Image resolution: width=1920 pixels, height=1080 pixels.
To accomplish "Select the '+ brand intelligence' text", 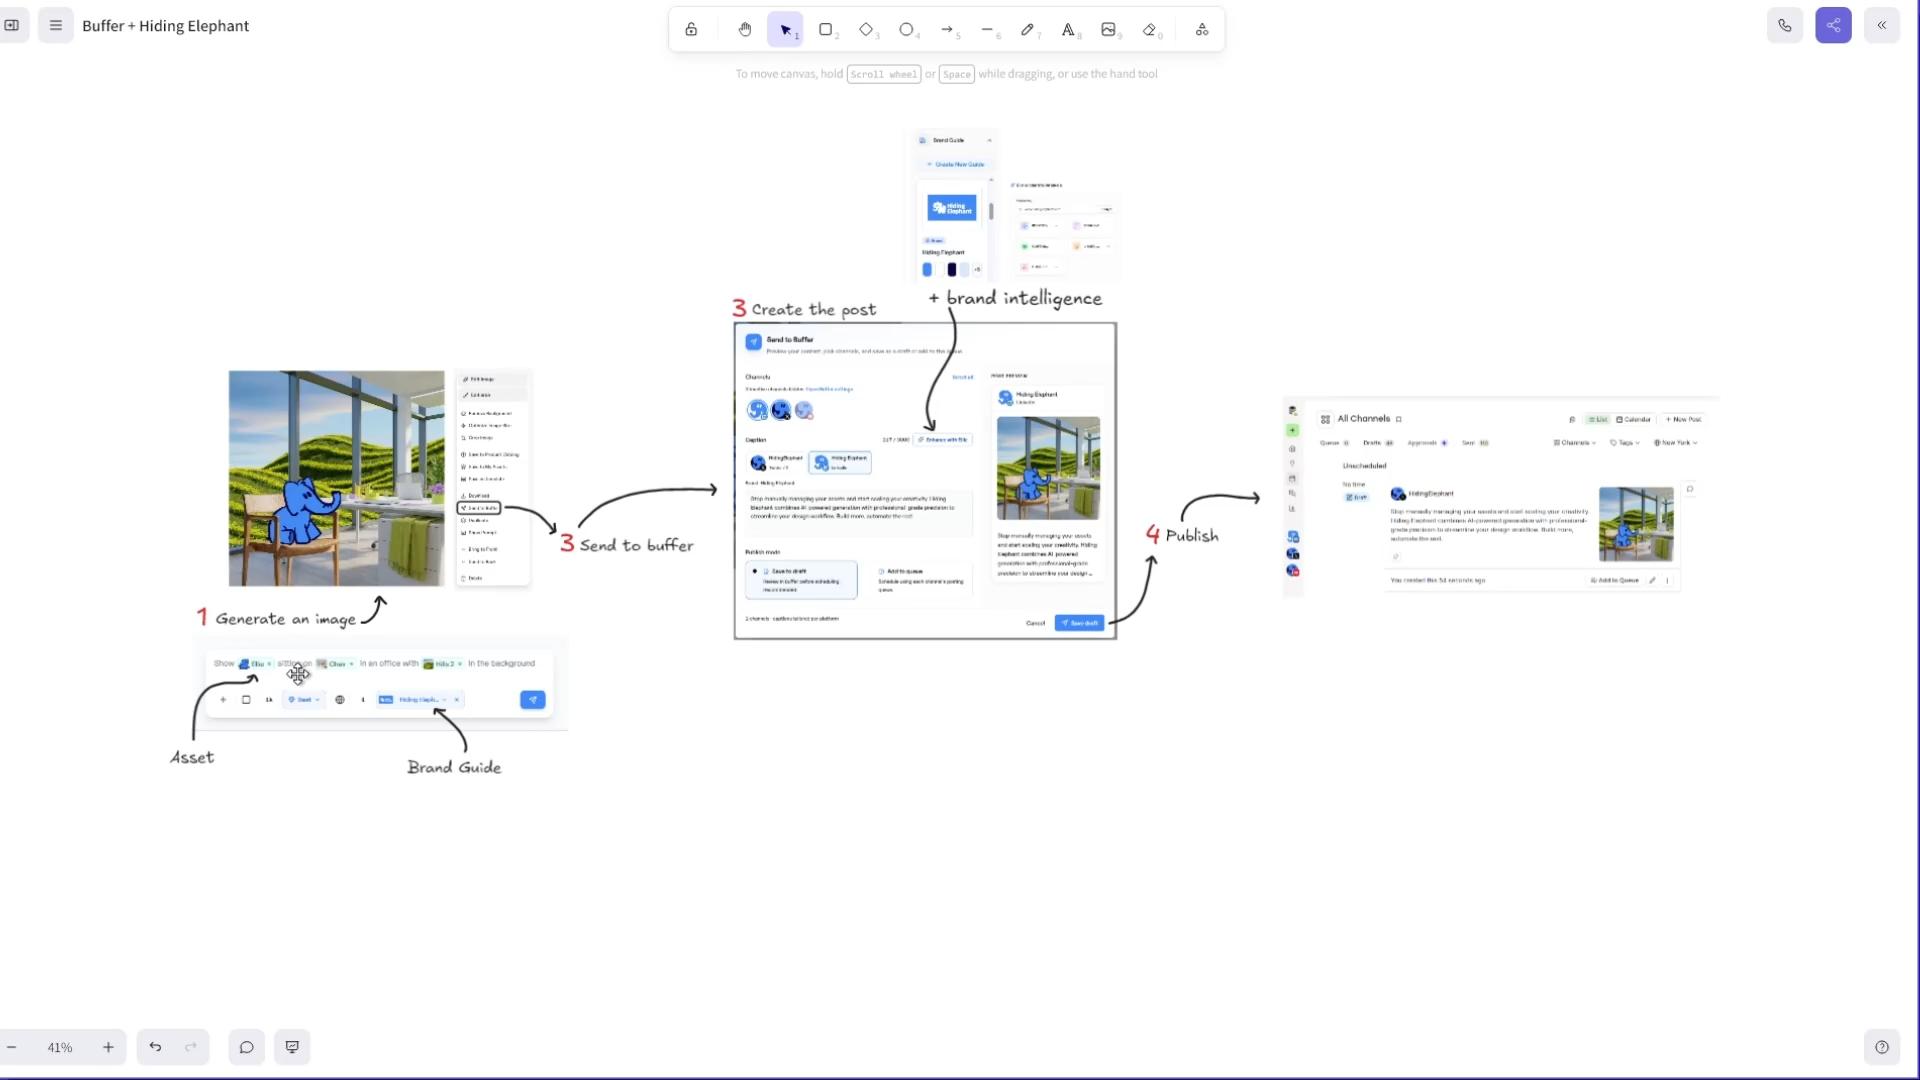I will (1015, 298).
